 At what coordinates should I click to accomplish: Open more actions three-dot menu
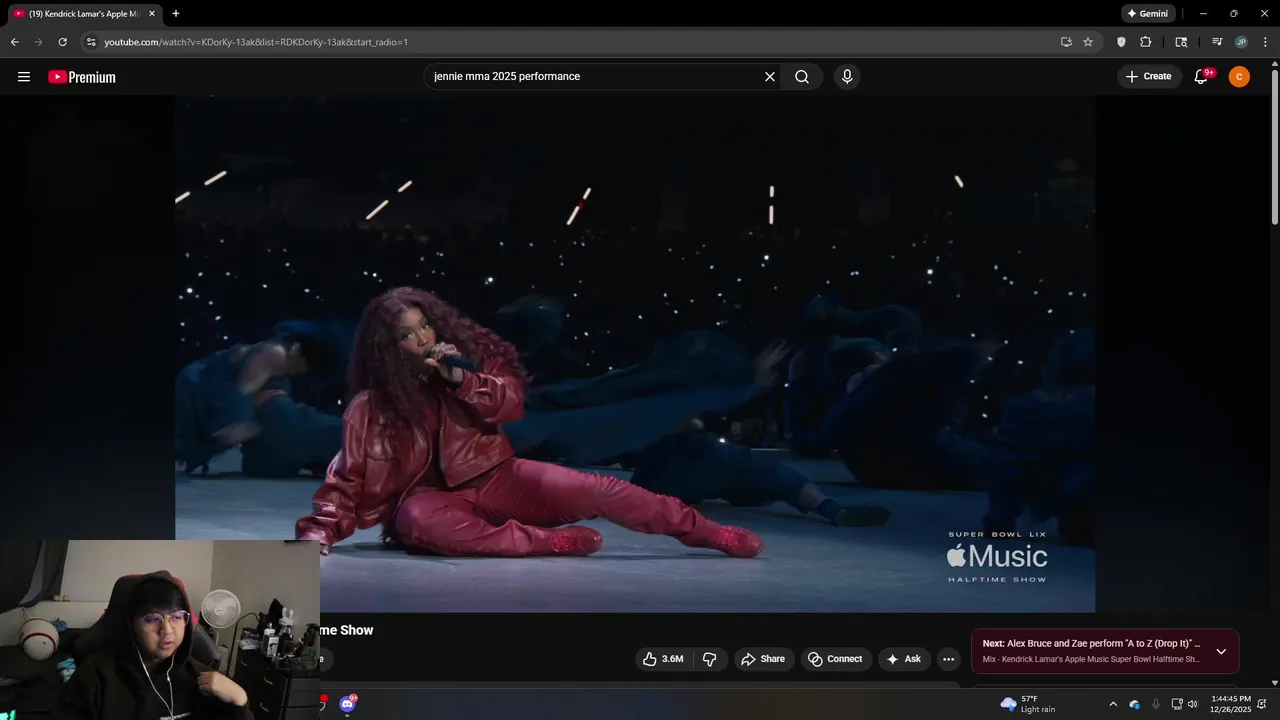[x=948, y=659]
